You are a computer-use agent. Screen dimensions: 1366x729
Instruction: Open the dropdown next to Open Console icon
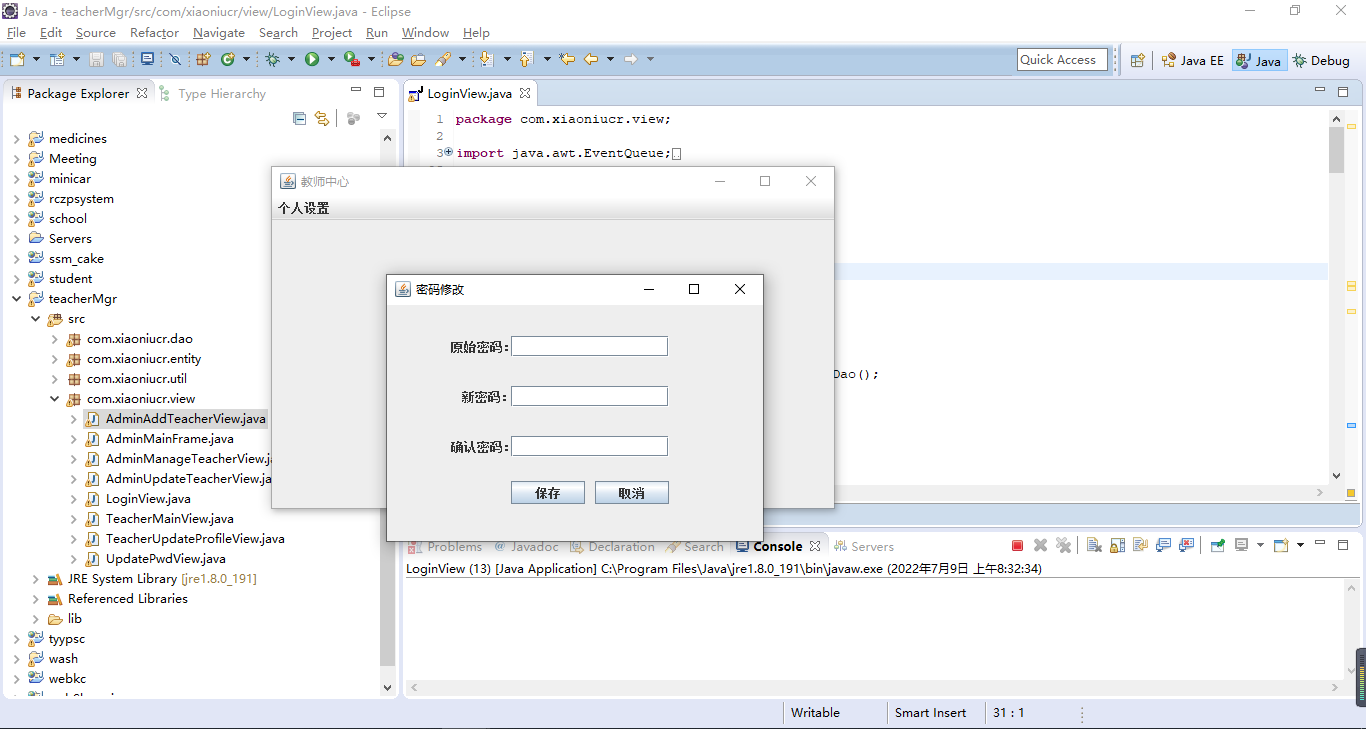1300,545
